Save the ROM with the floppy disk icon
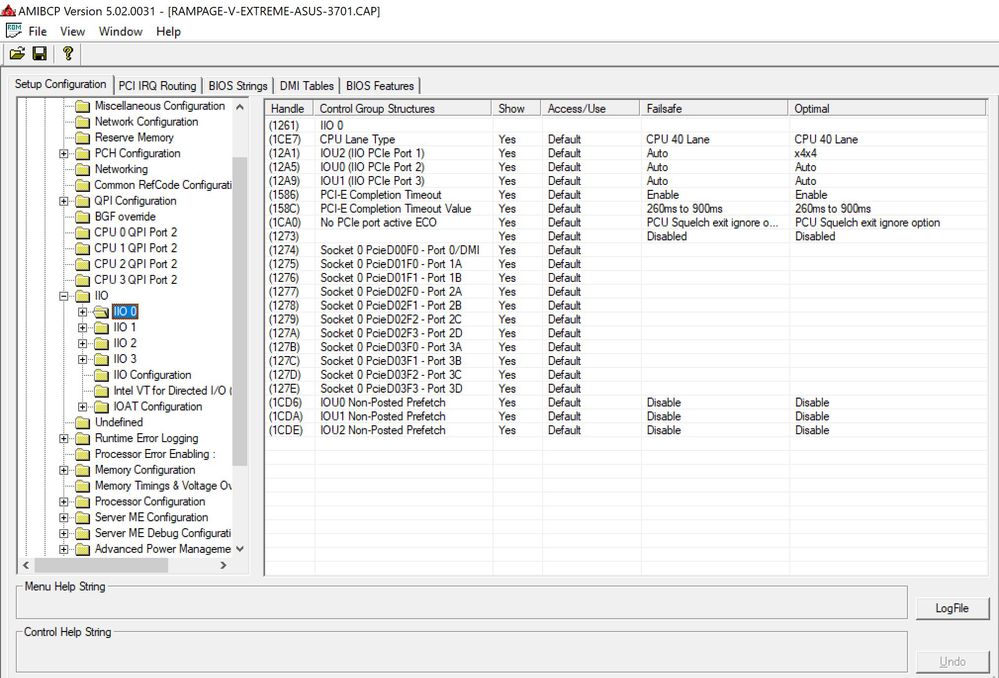This screenshot has height=678, width=999. 40,54
